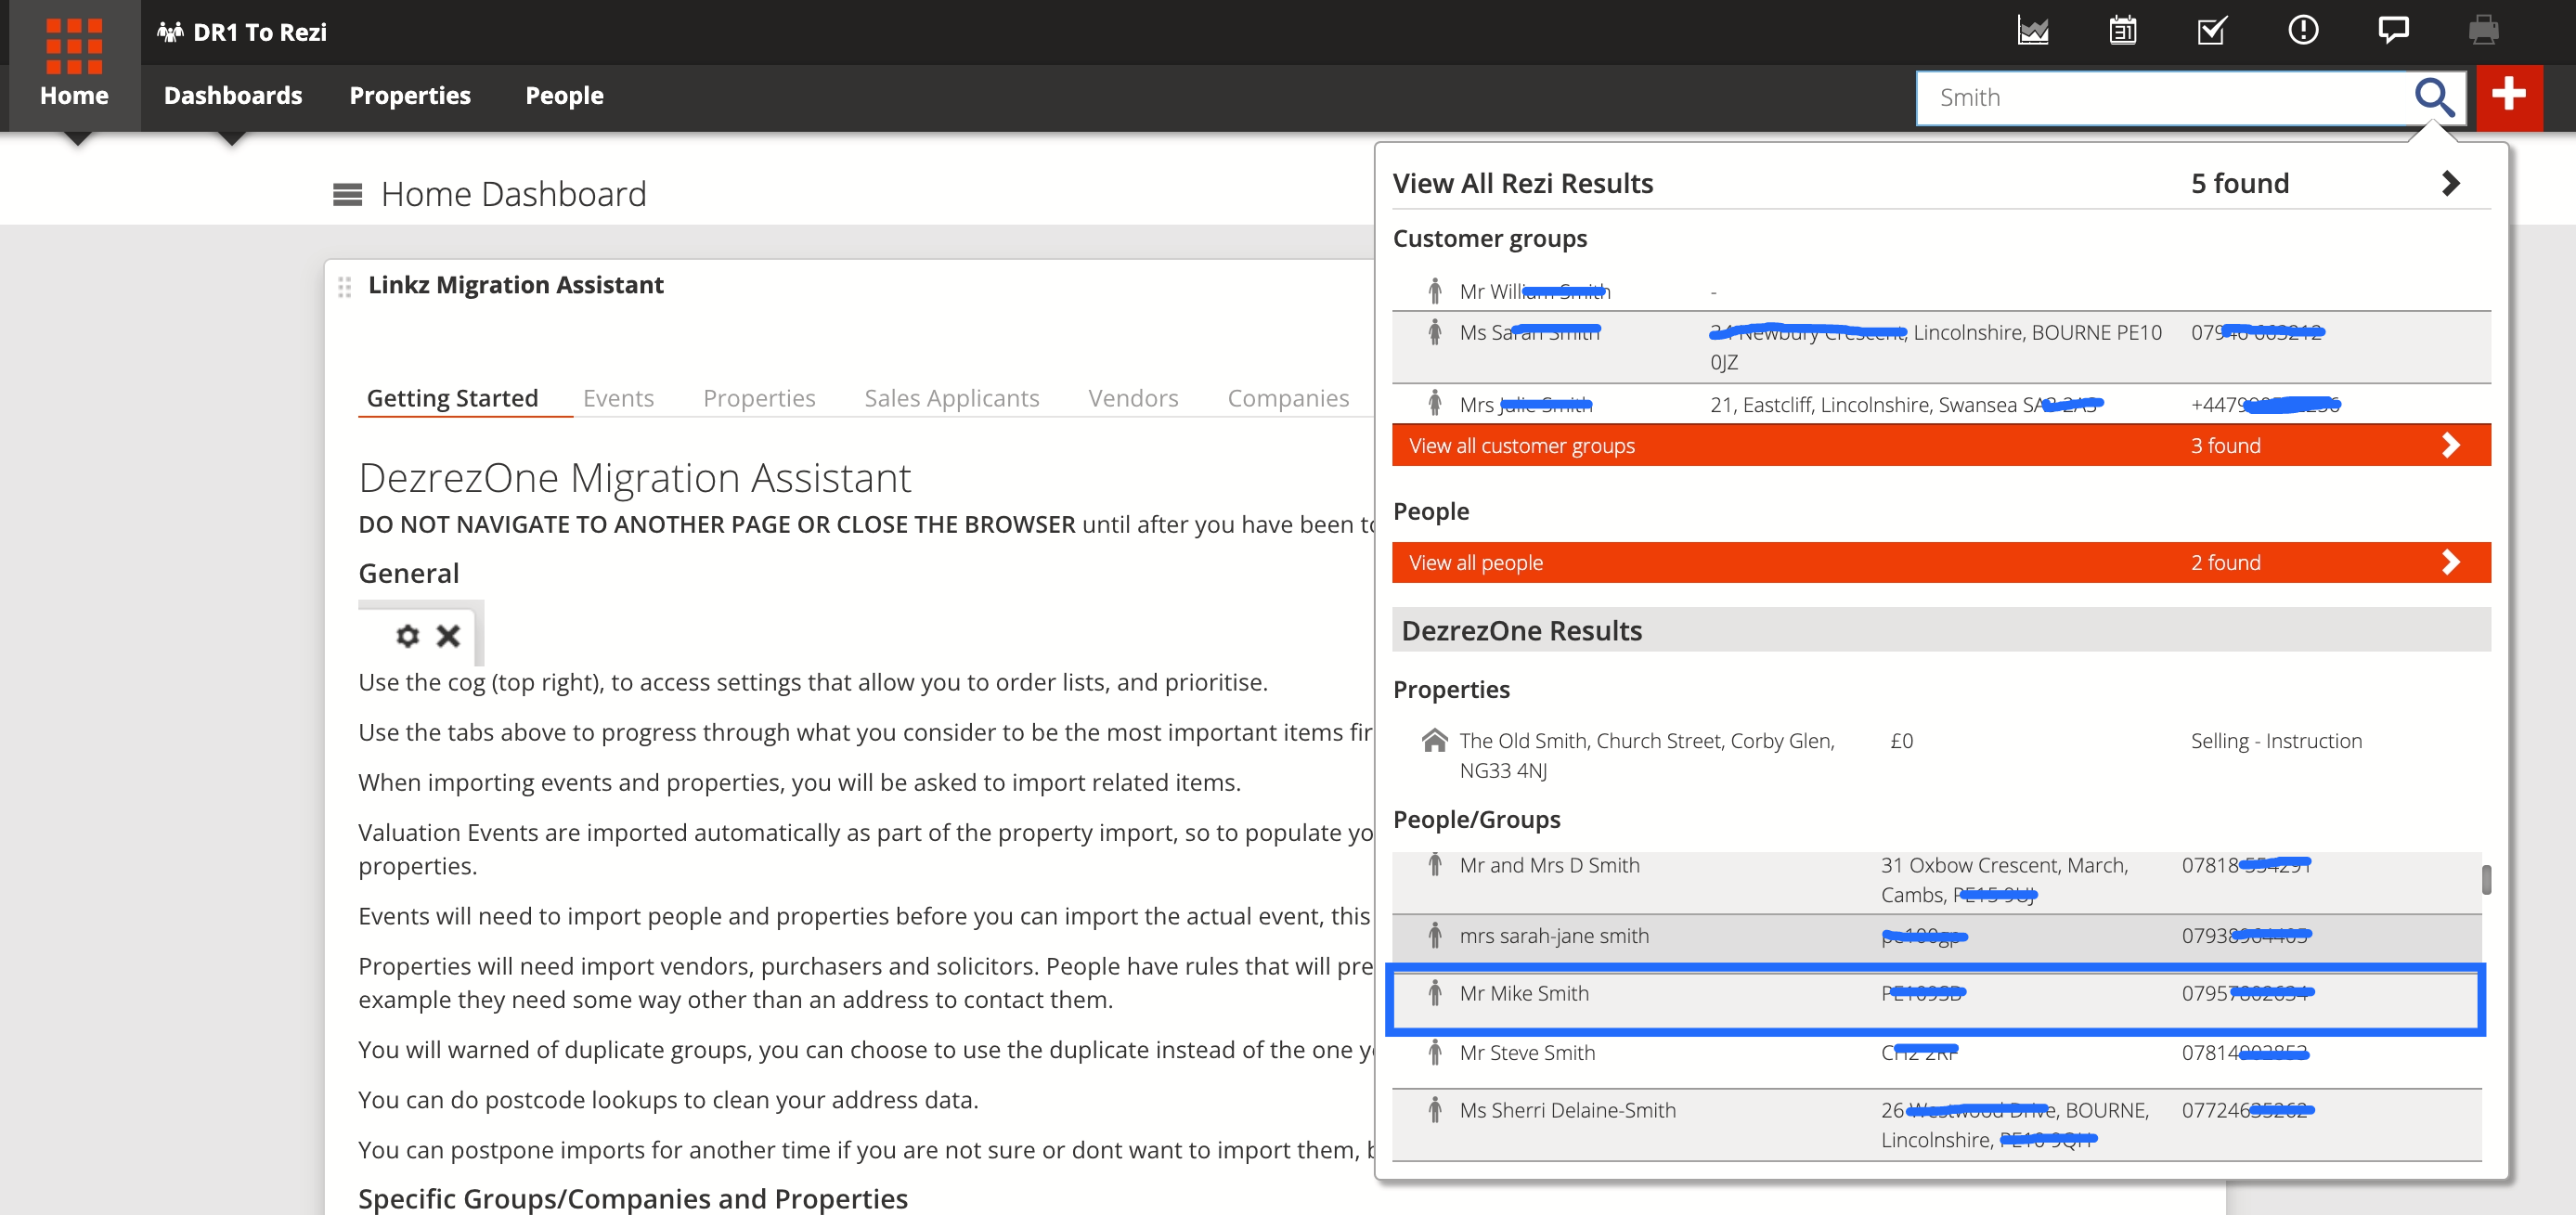Screen dimensions: 2576x1215
Task: Click the Home Dashboard hamburger menu icon
Action: (x=347, y=194)
